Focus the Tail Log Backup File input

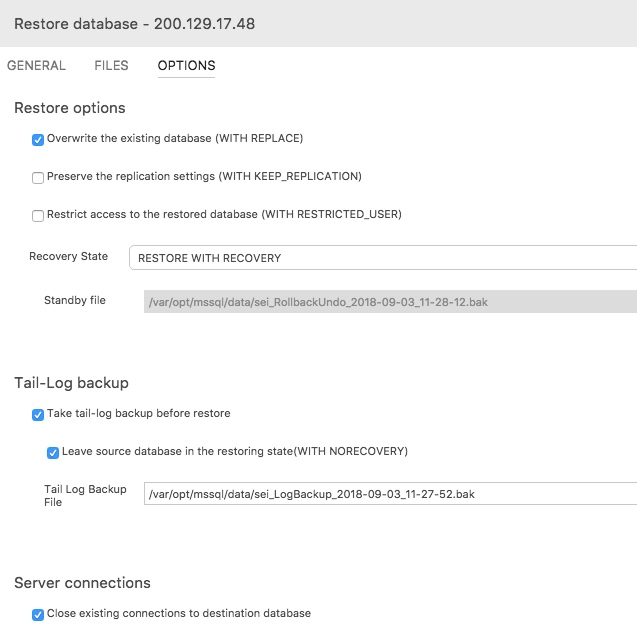coord(390,494)
